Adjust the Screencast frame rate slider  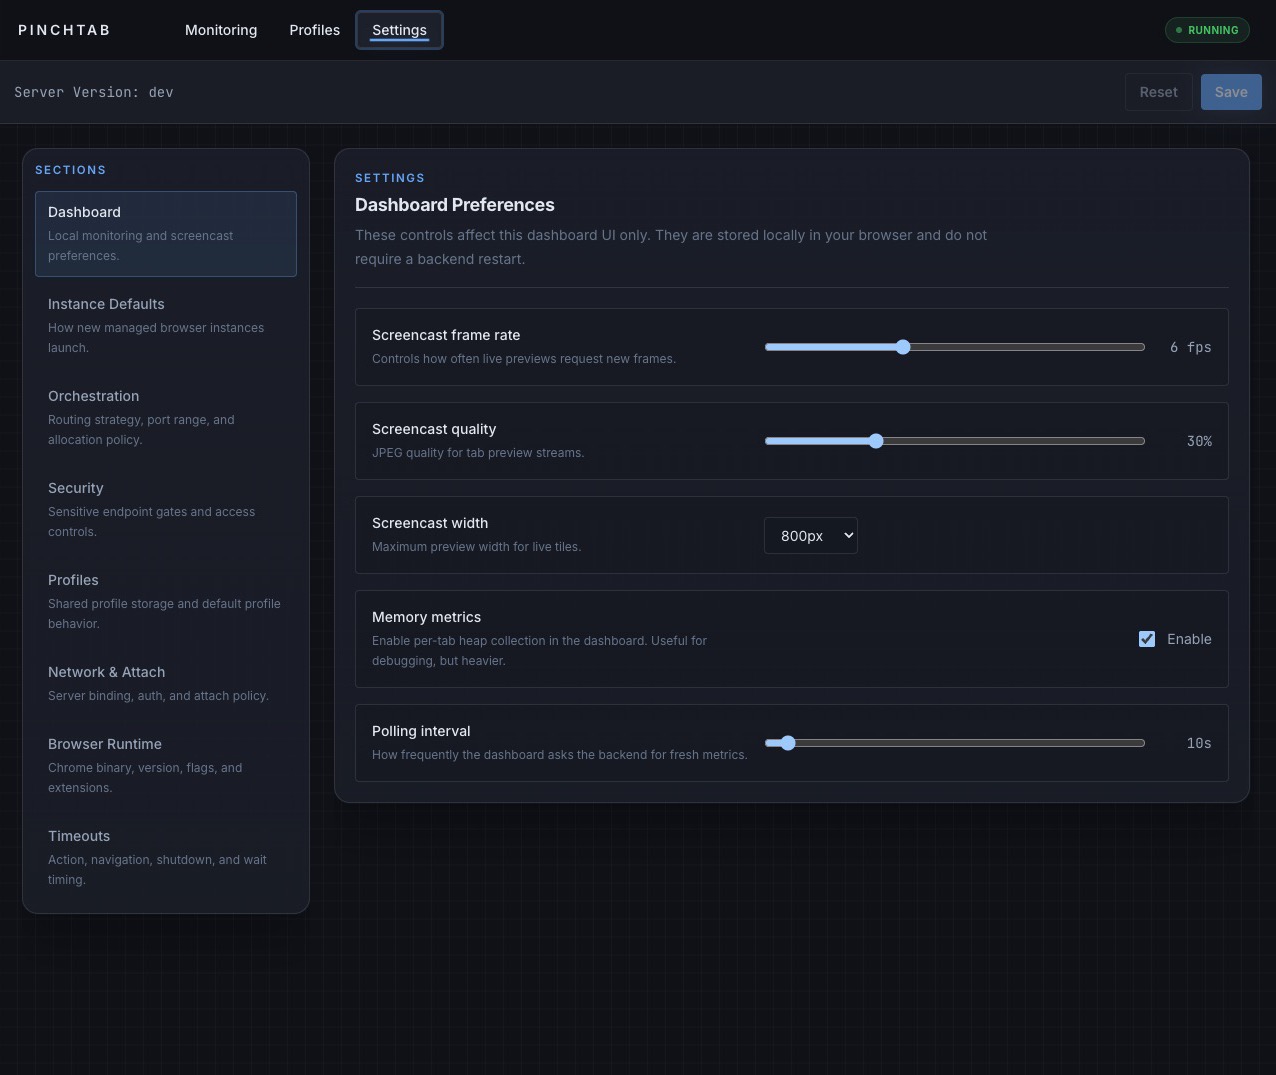(x=903, y=346)
